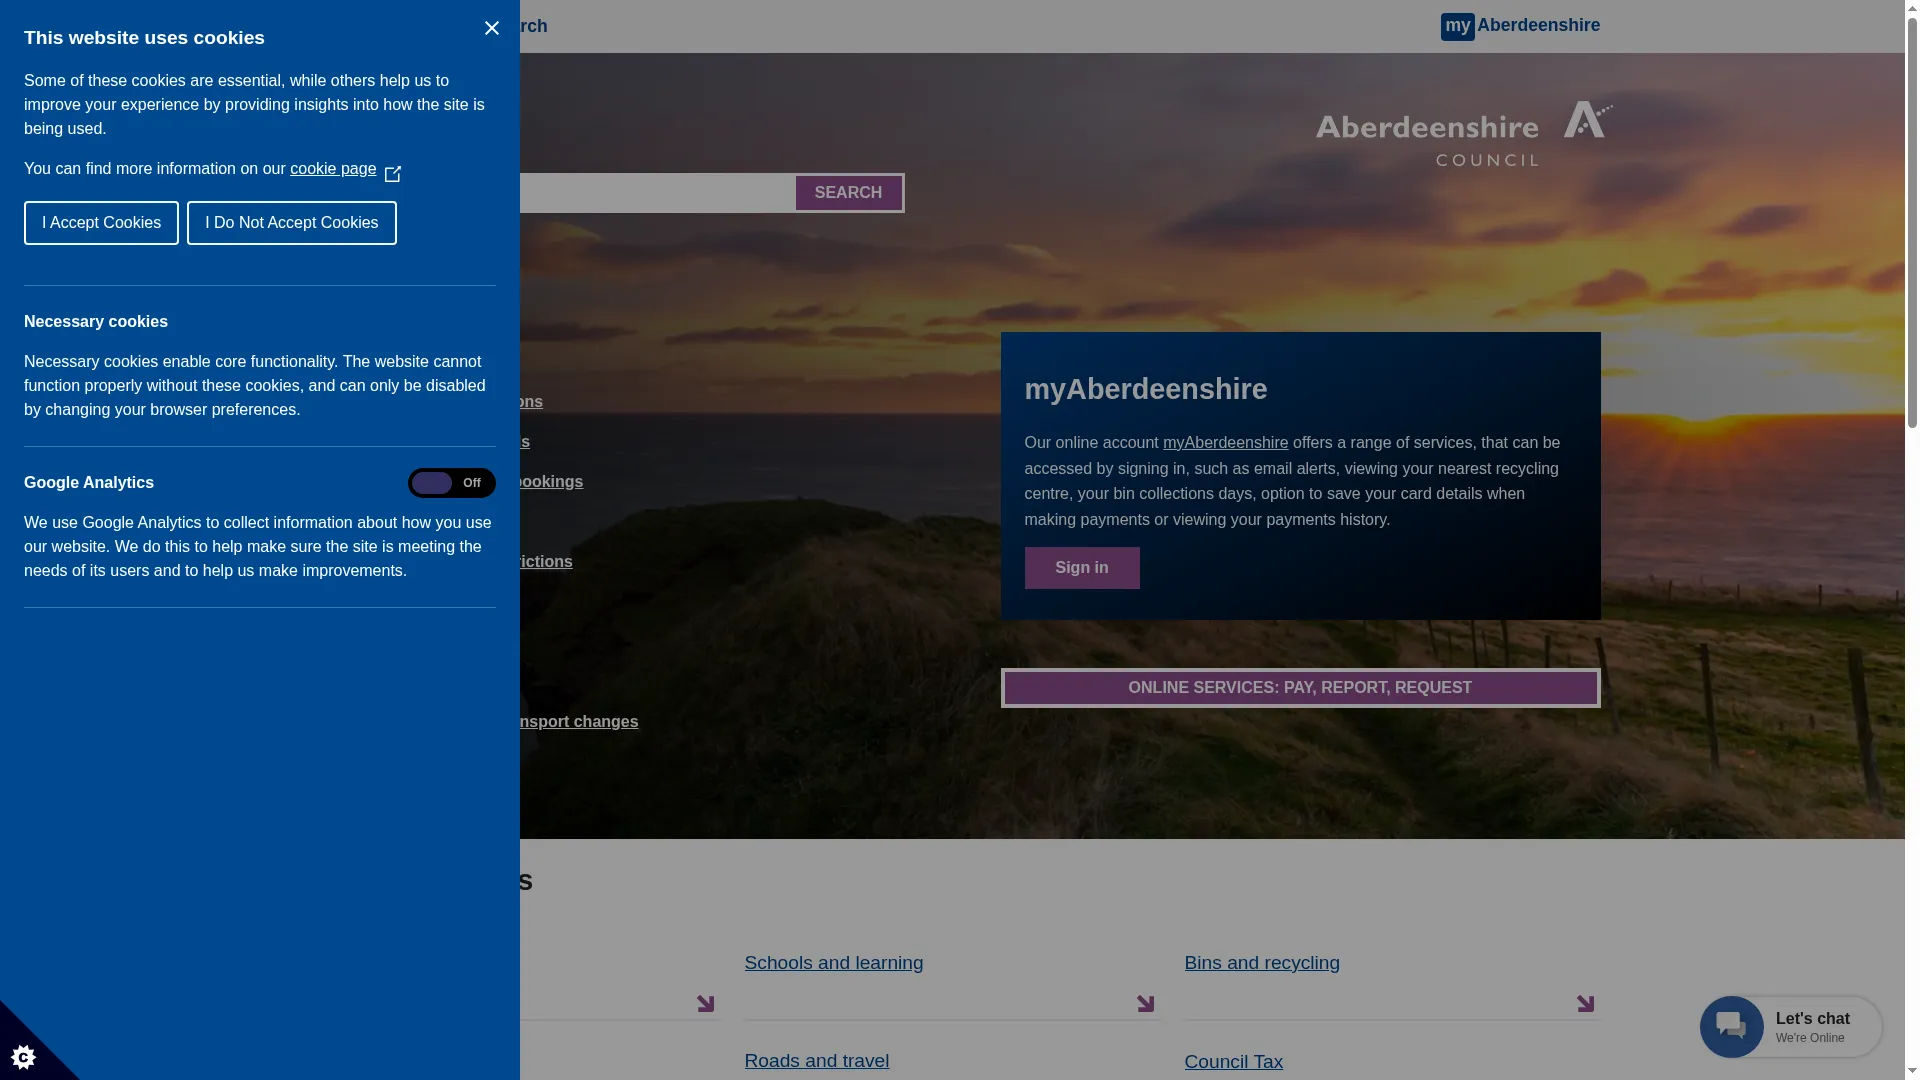
Task: Open the cookie page link
Action: click(333, 169)
